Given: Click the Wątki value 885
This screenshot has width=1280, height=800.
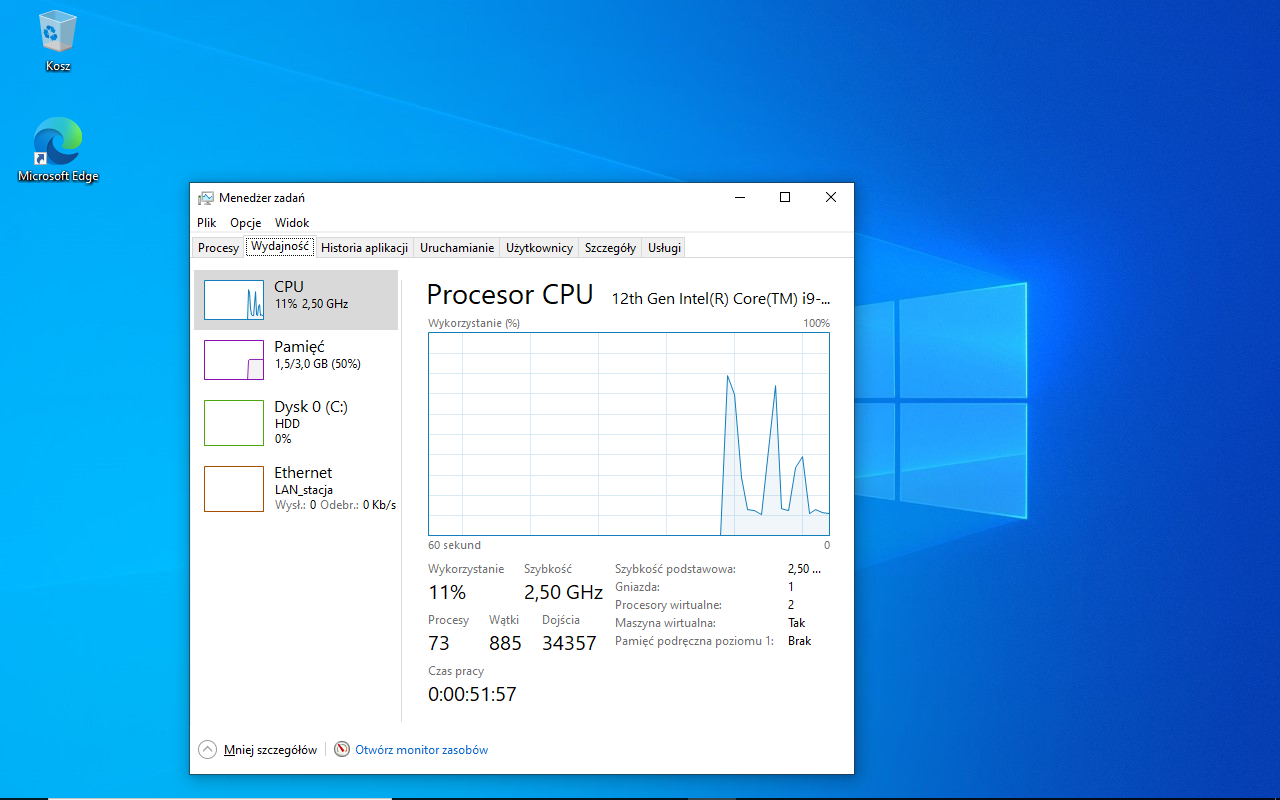Looking at the screenshot, I should pyautogui.click(x=505, y=643).
